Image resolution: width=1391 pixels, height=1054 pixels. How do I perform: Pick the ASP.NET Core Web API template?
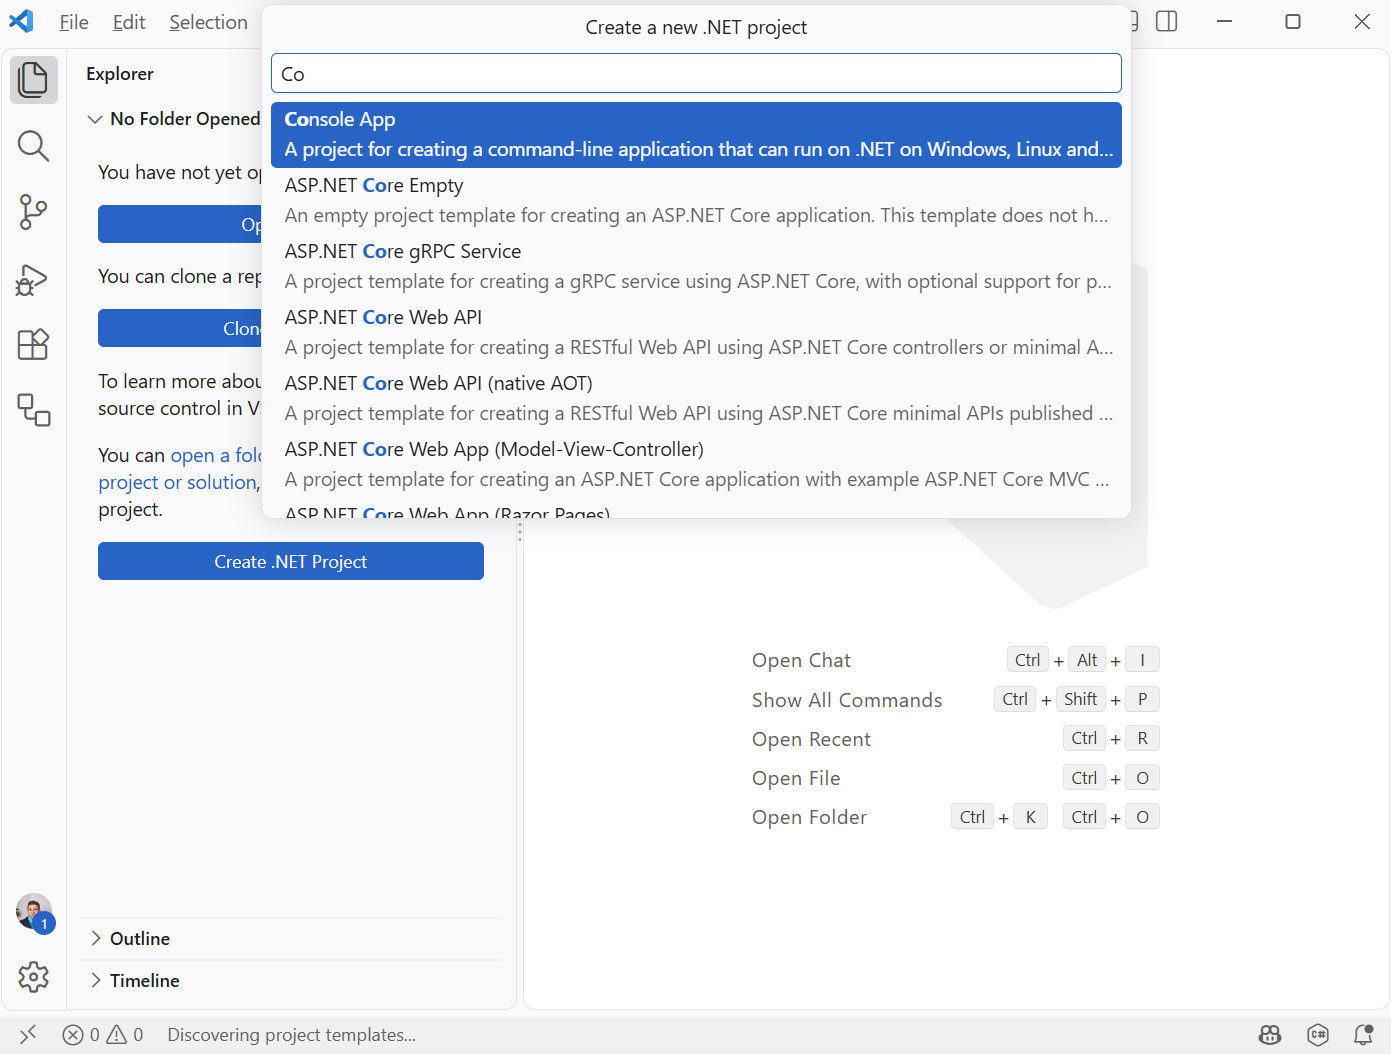[696, 332]
